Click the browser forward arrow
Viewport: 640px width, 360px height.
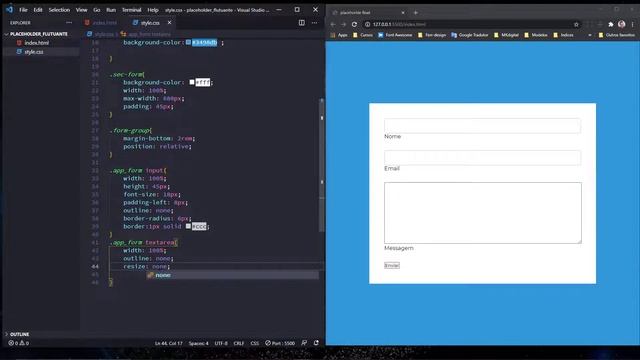click(344, 24)
